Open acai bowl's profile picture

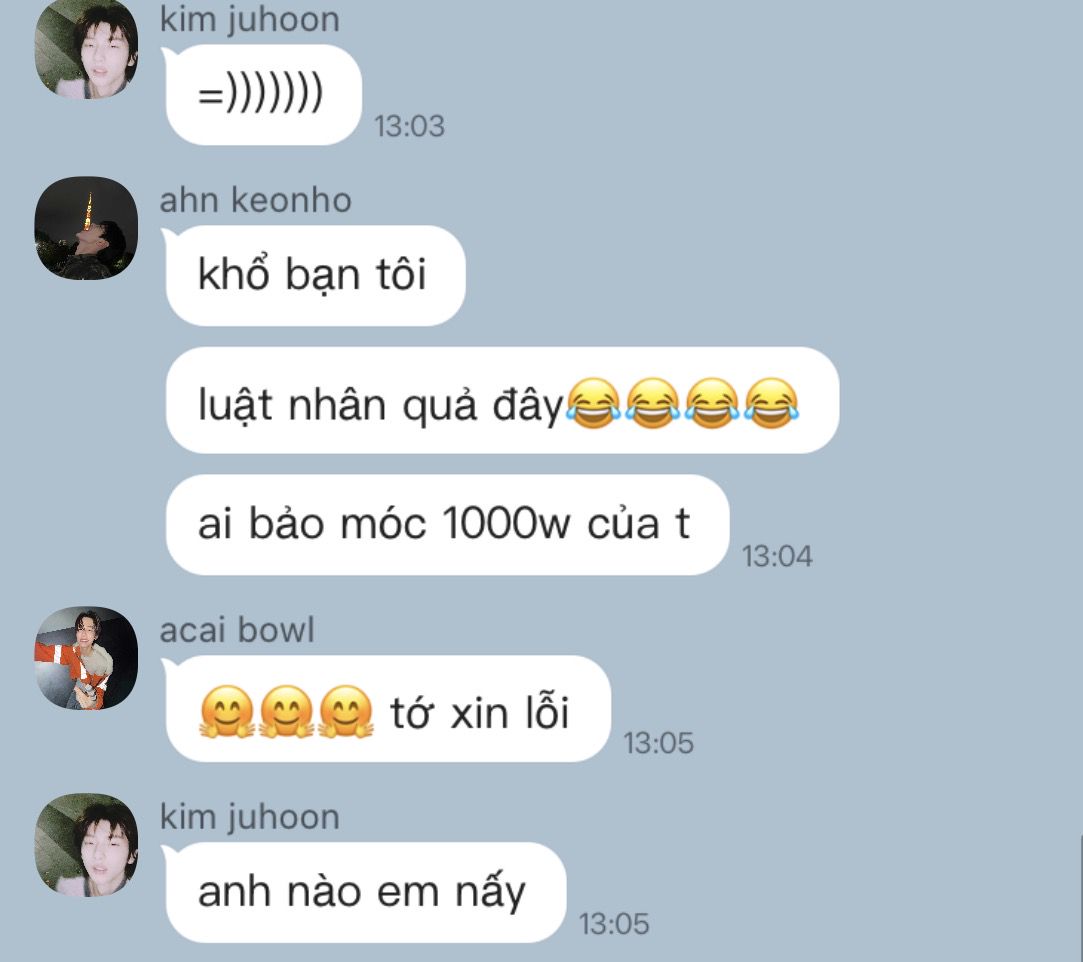[86, 658]
